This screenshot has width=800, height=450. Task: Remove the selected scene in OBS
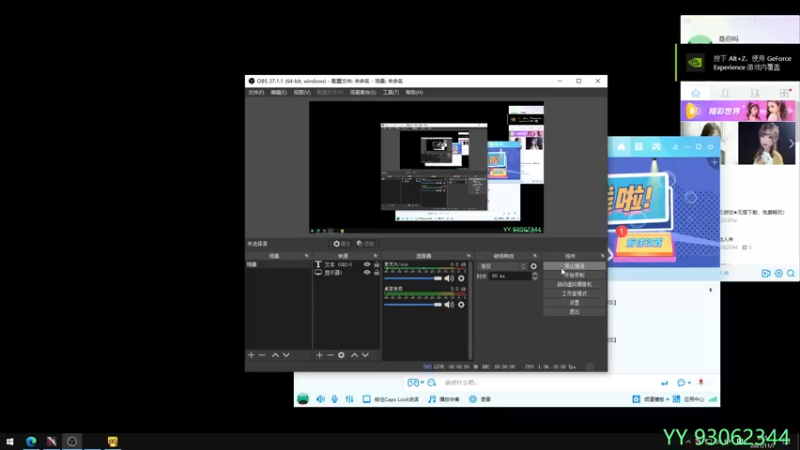click(x=262, y=355)
